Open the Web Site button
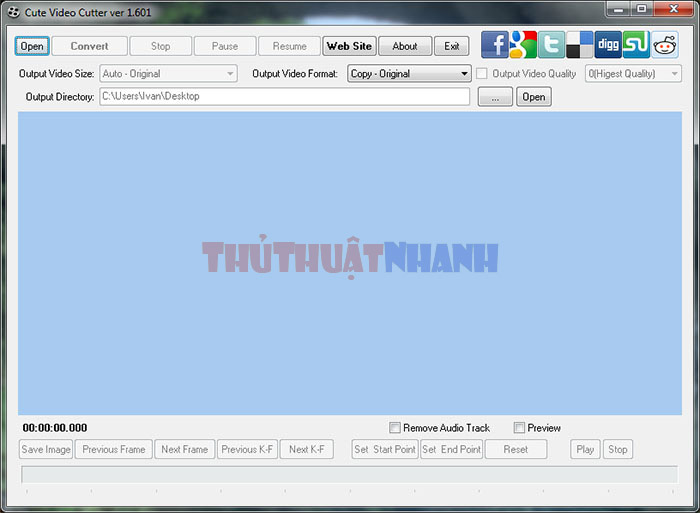The width and height of the screenshot is (700, 513). tap(349, 46)
